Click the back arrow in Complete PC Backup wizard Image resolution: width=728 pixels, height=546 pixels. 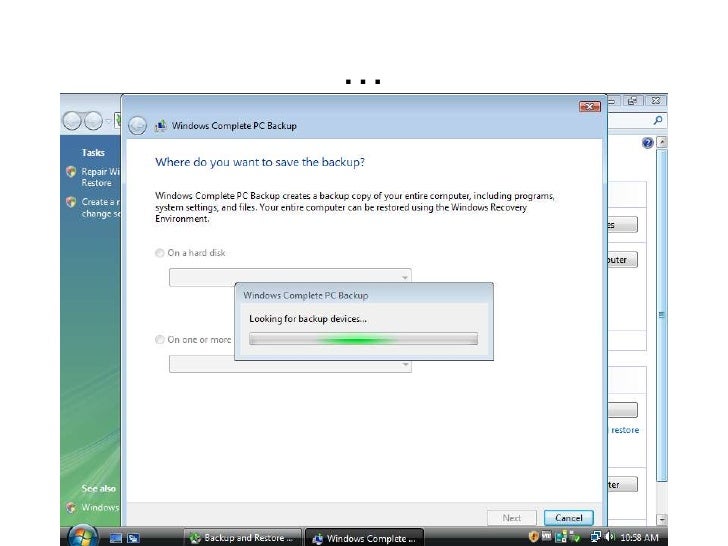(137, 125)
